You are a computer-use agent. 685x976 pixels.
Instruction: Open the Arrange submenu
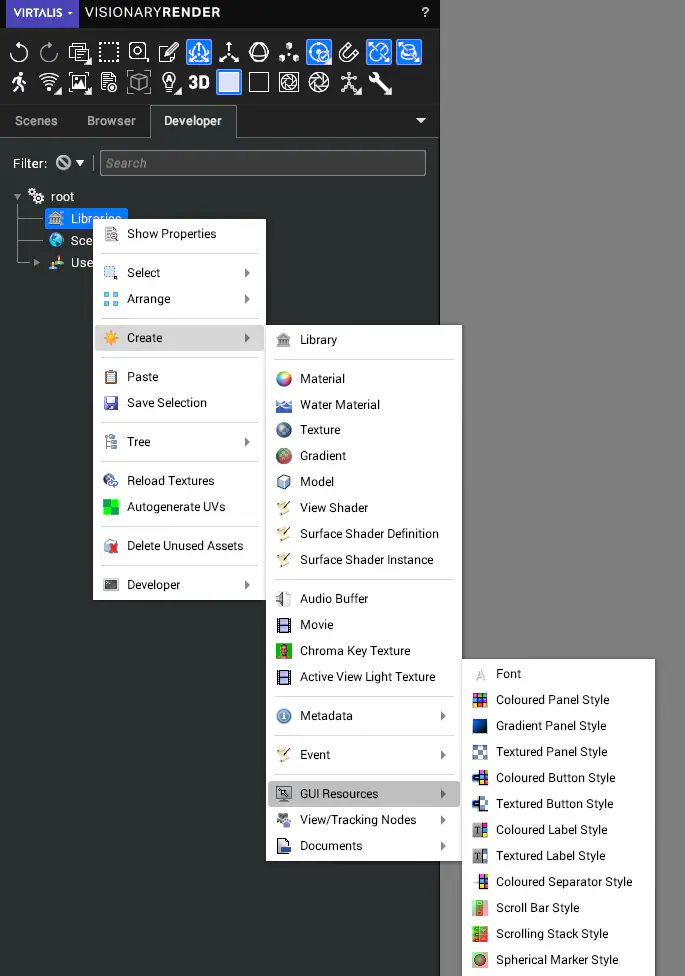click(179, 299)
